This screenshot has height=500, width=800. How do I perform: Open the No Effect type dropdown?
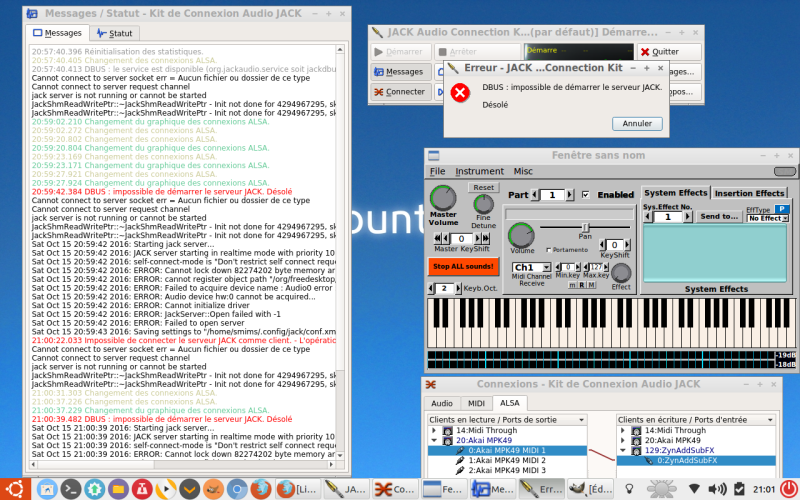click(768, 218)
